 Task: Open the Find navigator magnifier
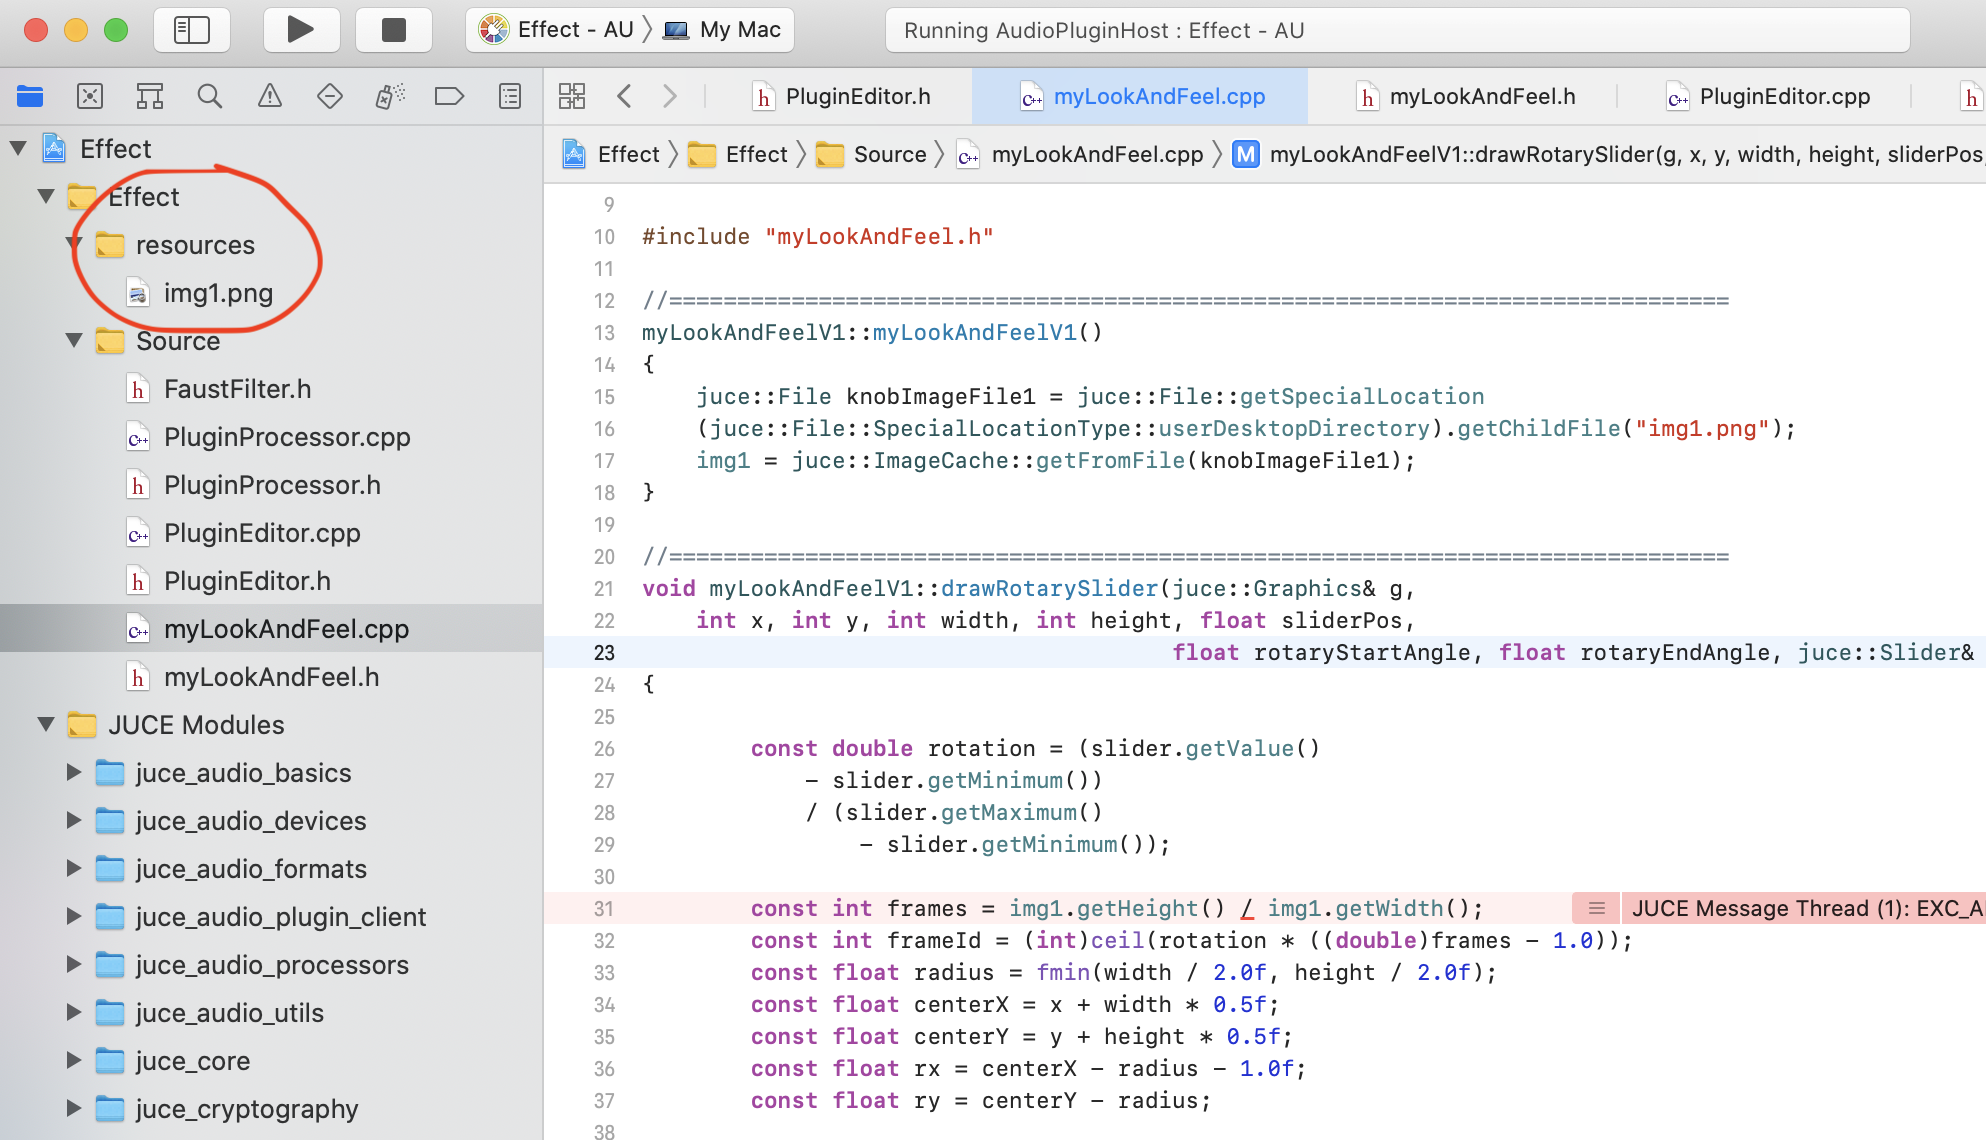point(210,96)
